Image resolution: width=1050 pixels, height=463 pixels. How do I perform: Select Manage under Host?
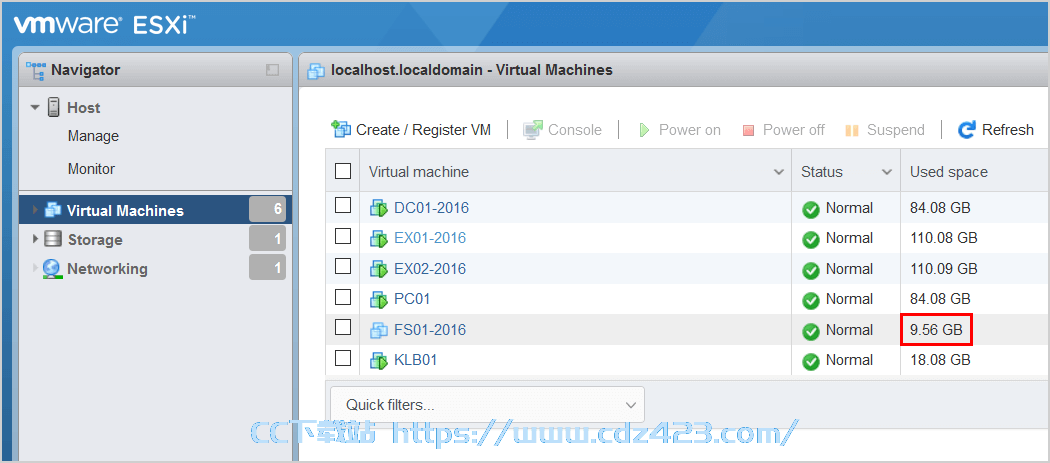tap(93, 136)
